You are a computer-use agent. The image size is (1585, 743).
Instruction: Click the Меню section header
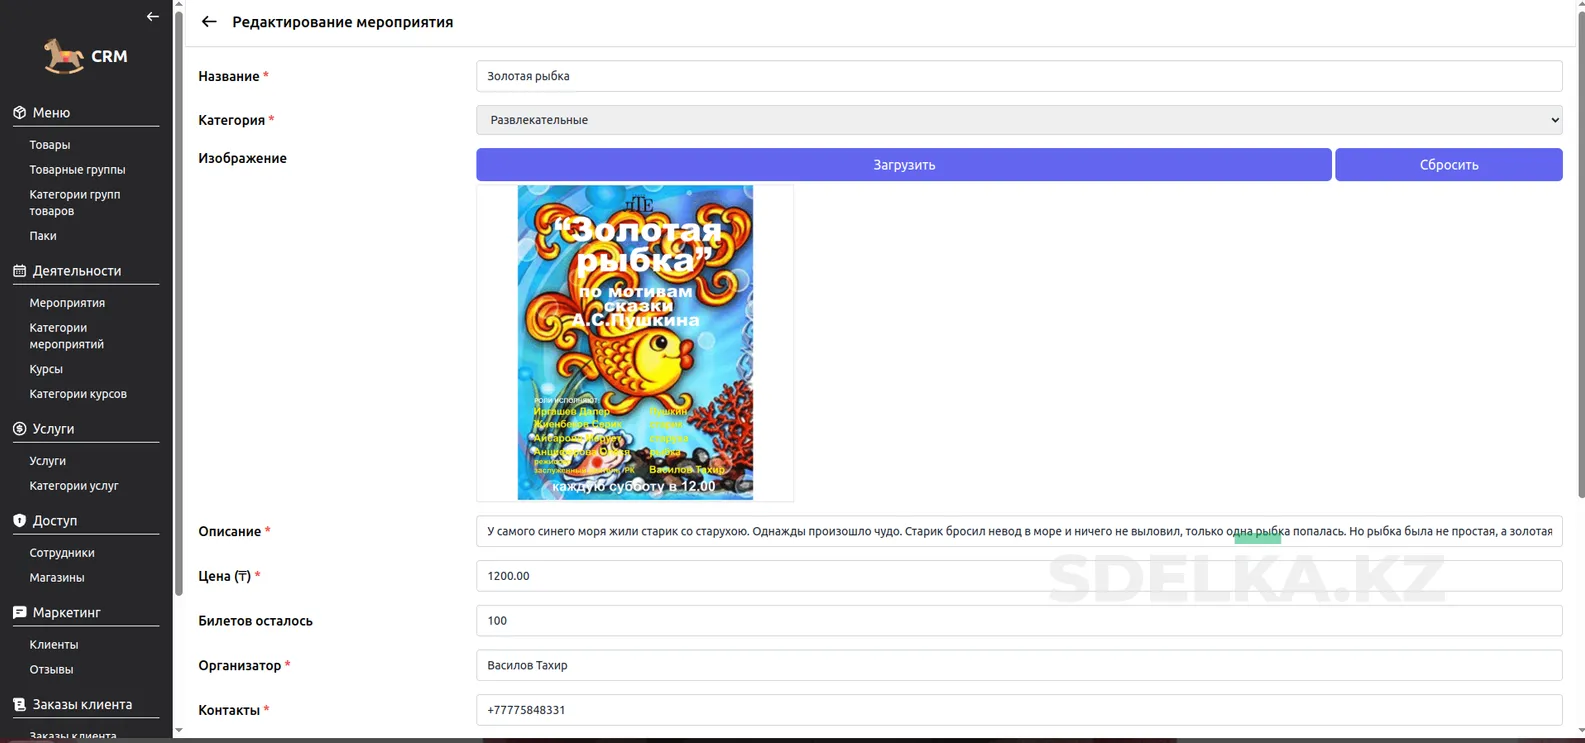[x=51, y=113]
